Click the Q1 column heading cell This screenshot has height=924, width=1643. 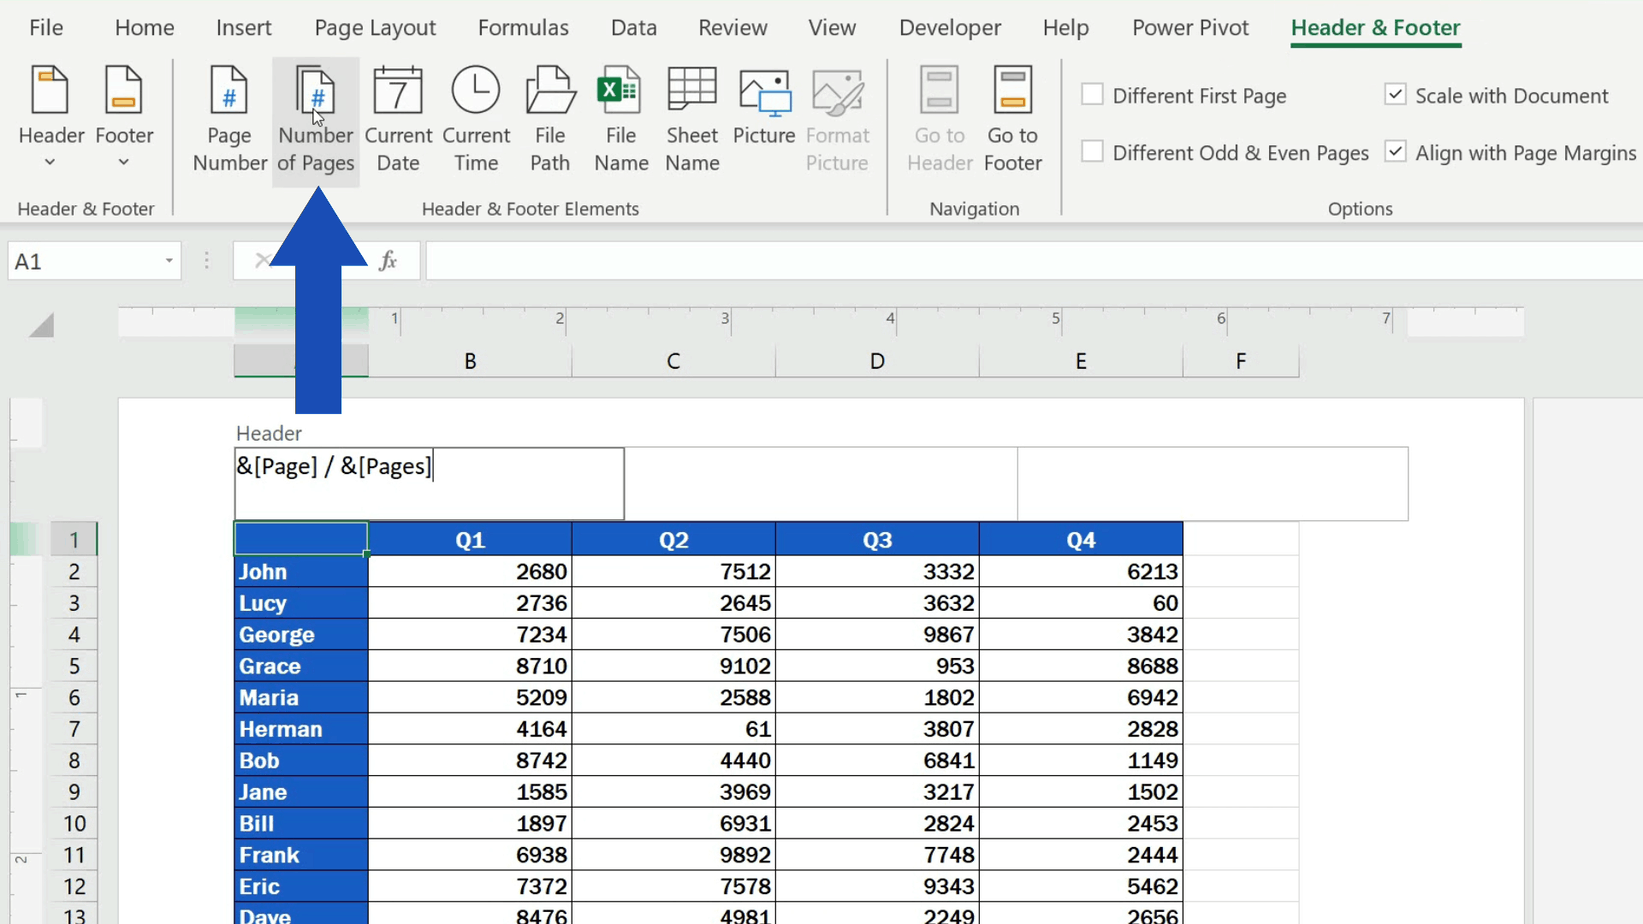coord(470,540)
